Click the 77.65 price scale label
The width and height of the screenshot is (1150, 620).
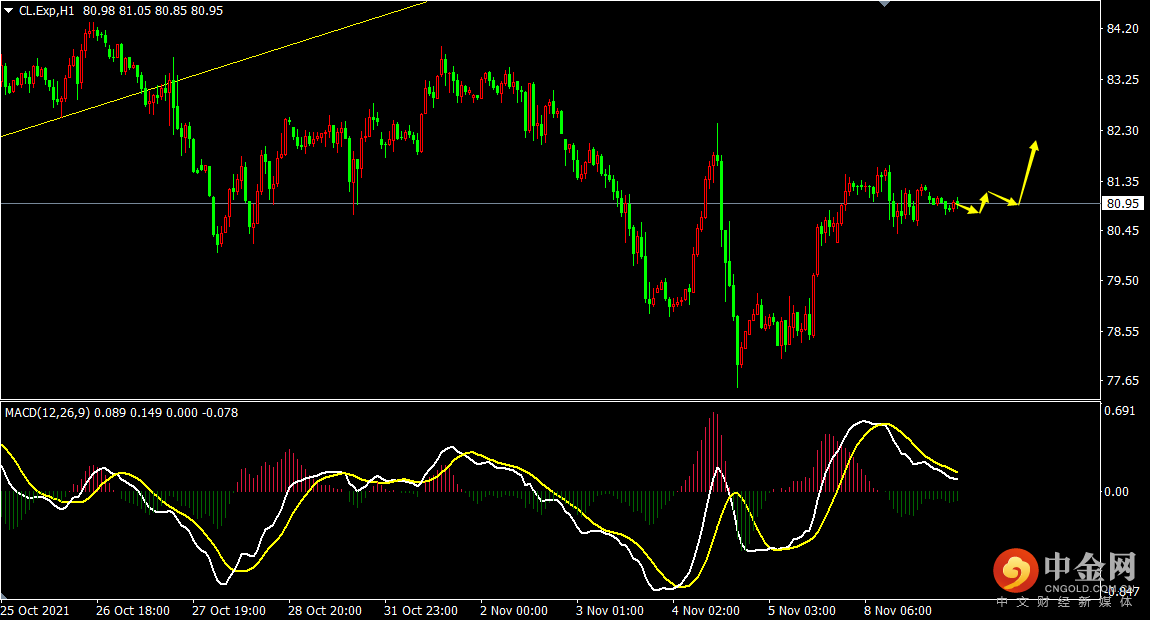coord(1122,380)
